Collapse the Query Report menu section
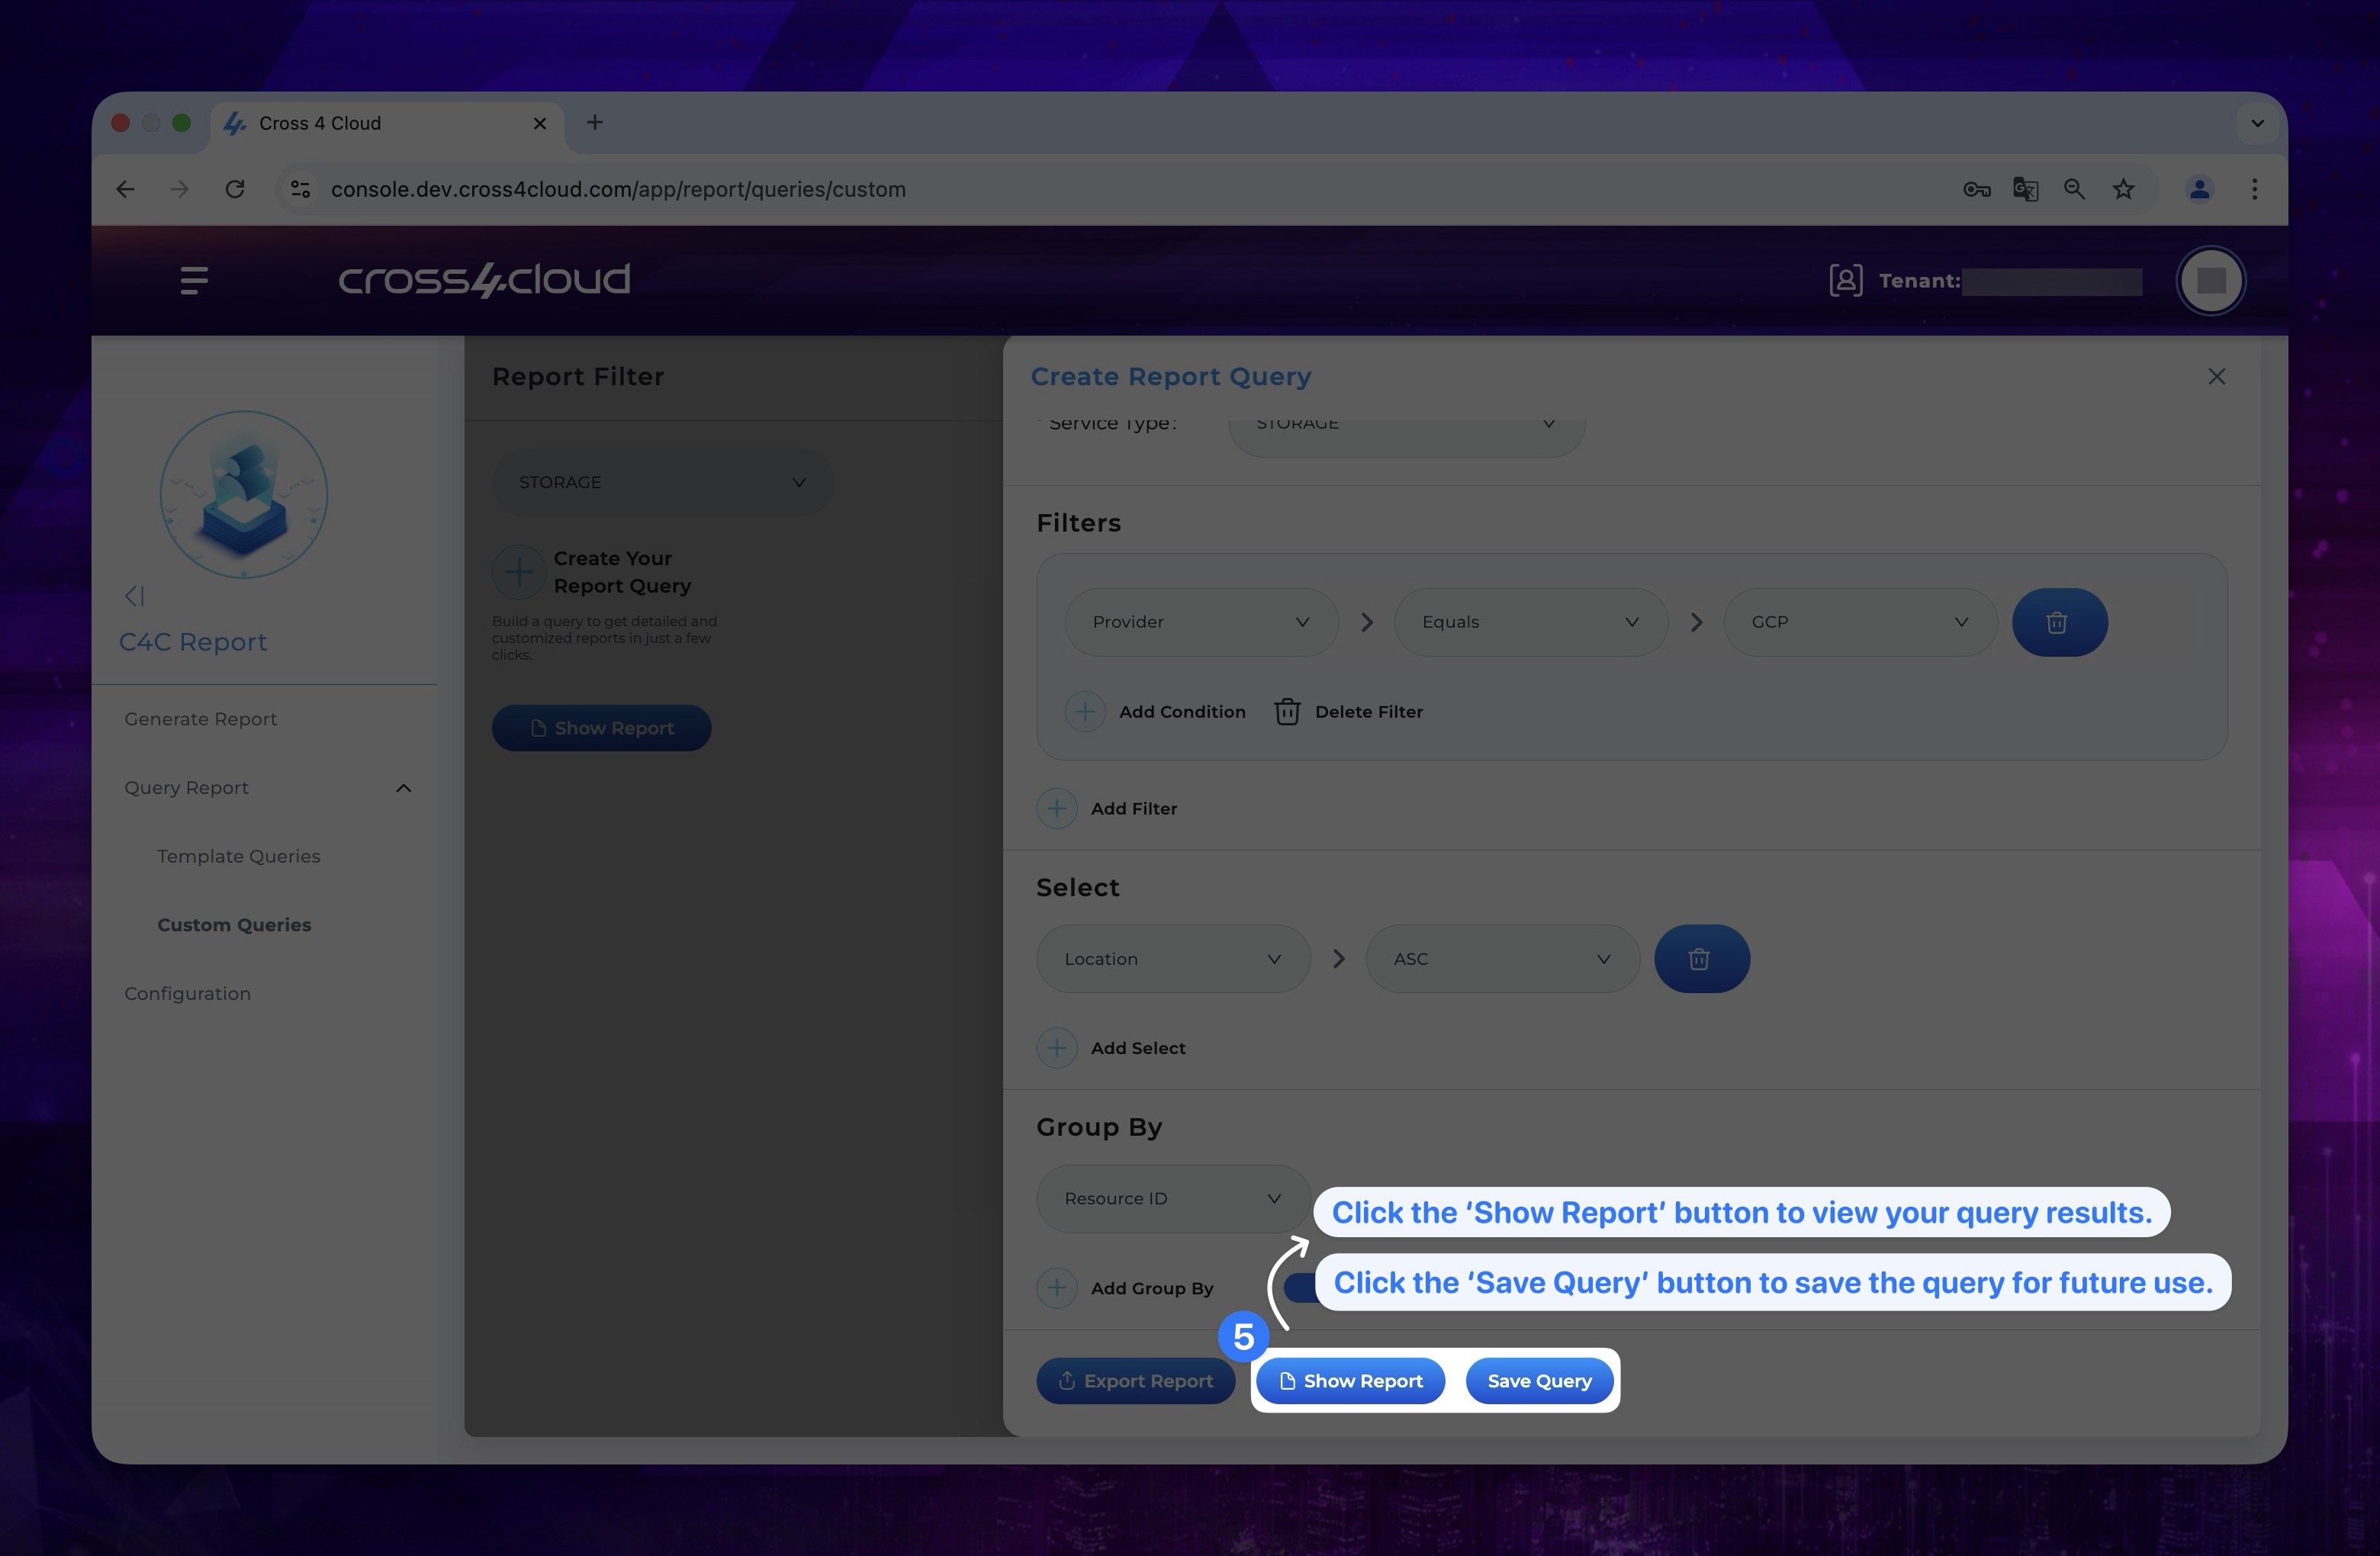 click(x=403, y=788)
